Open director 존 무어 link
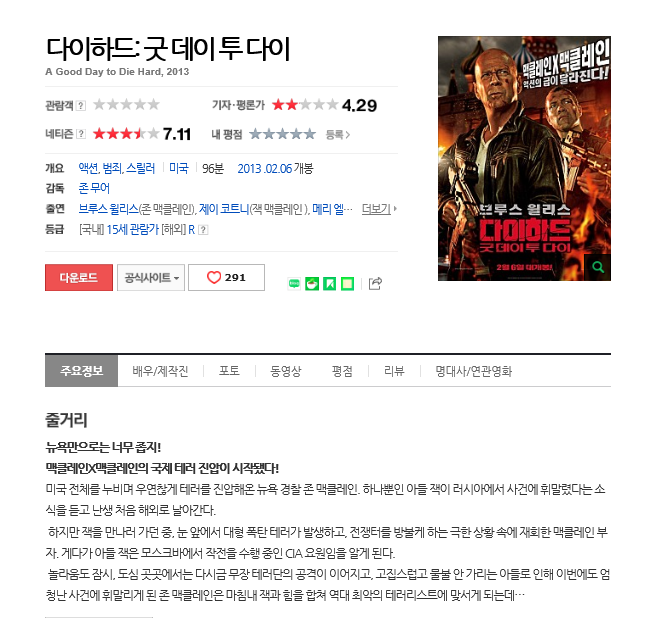 pos(94,189)
